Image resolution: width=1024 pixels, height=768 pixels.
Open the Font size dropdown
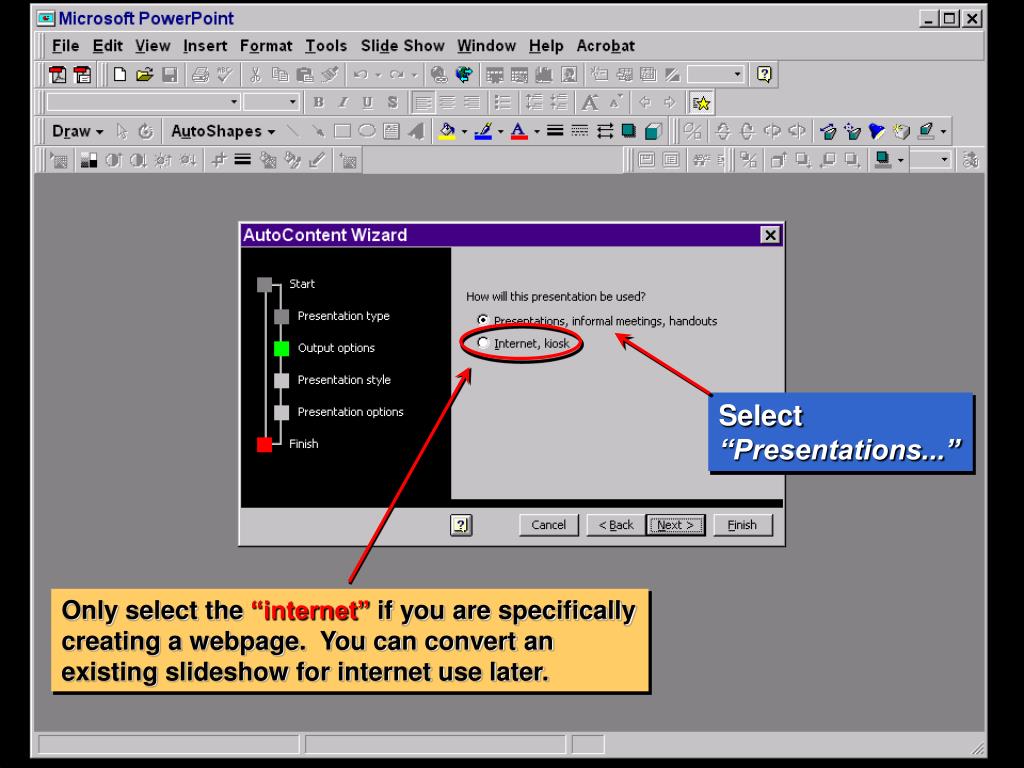click(x=292, y=103)
